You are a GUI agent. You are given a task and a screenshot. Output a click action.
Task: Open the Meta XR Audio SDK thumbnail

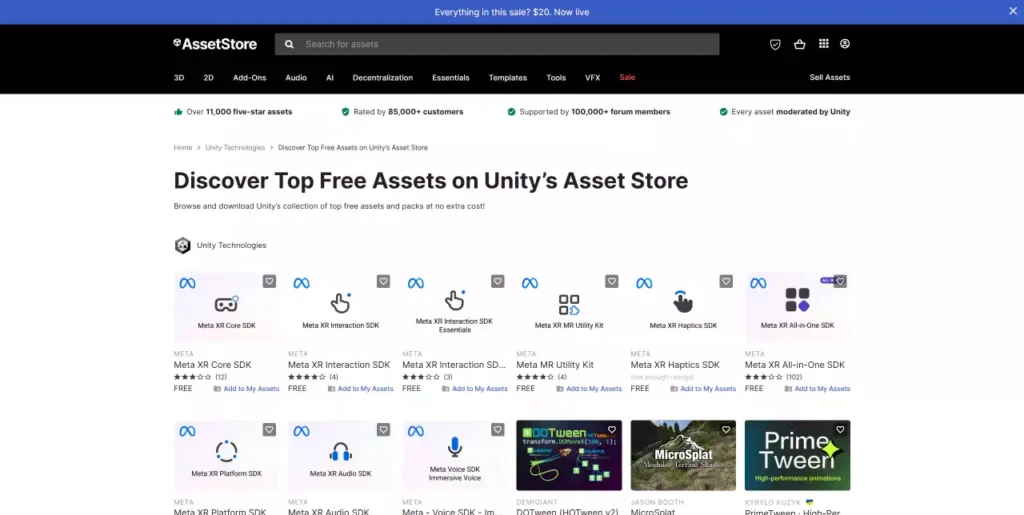click(x=340, y=456)
